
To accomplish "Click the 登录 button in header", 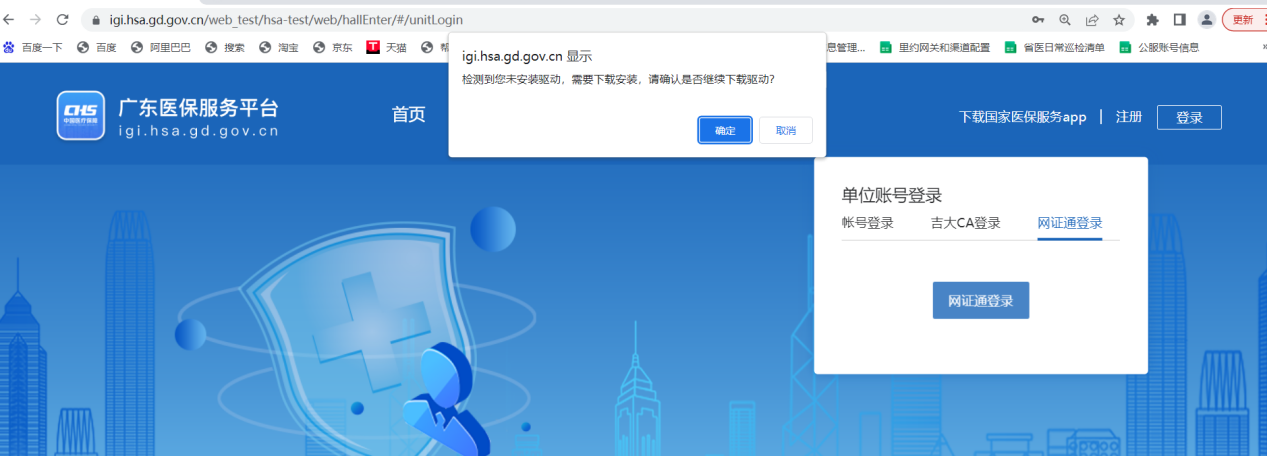I will (x=1189, y=117).
